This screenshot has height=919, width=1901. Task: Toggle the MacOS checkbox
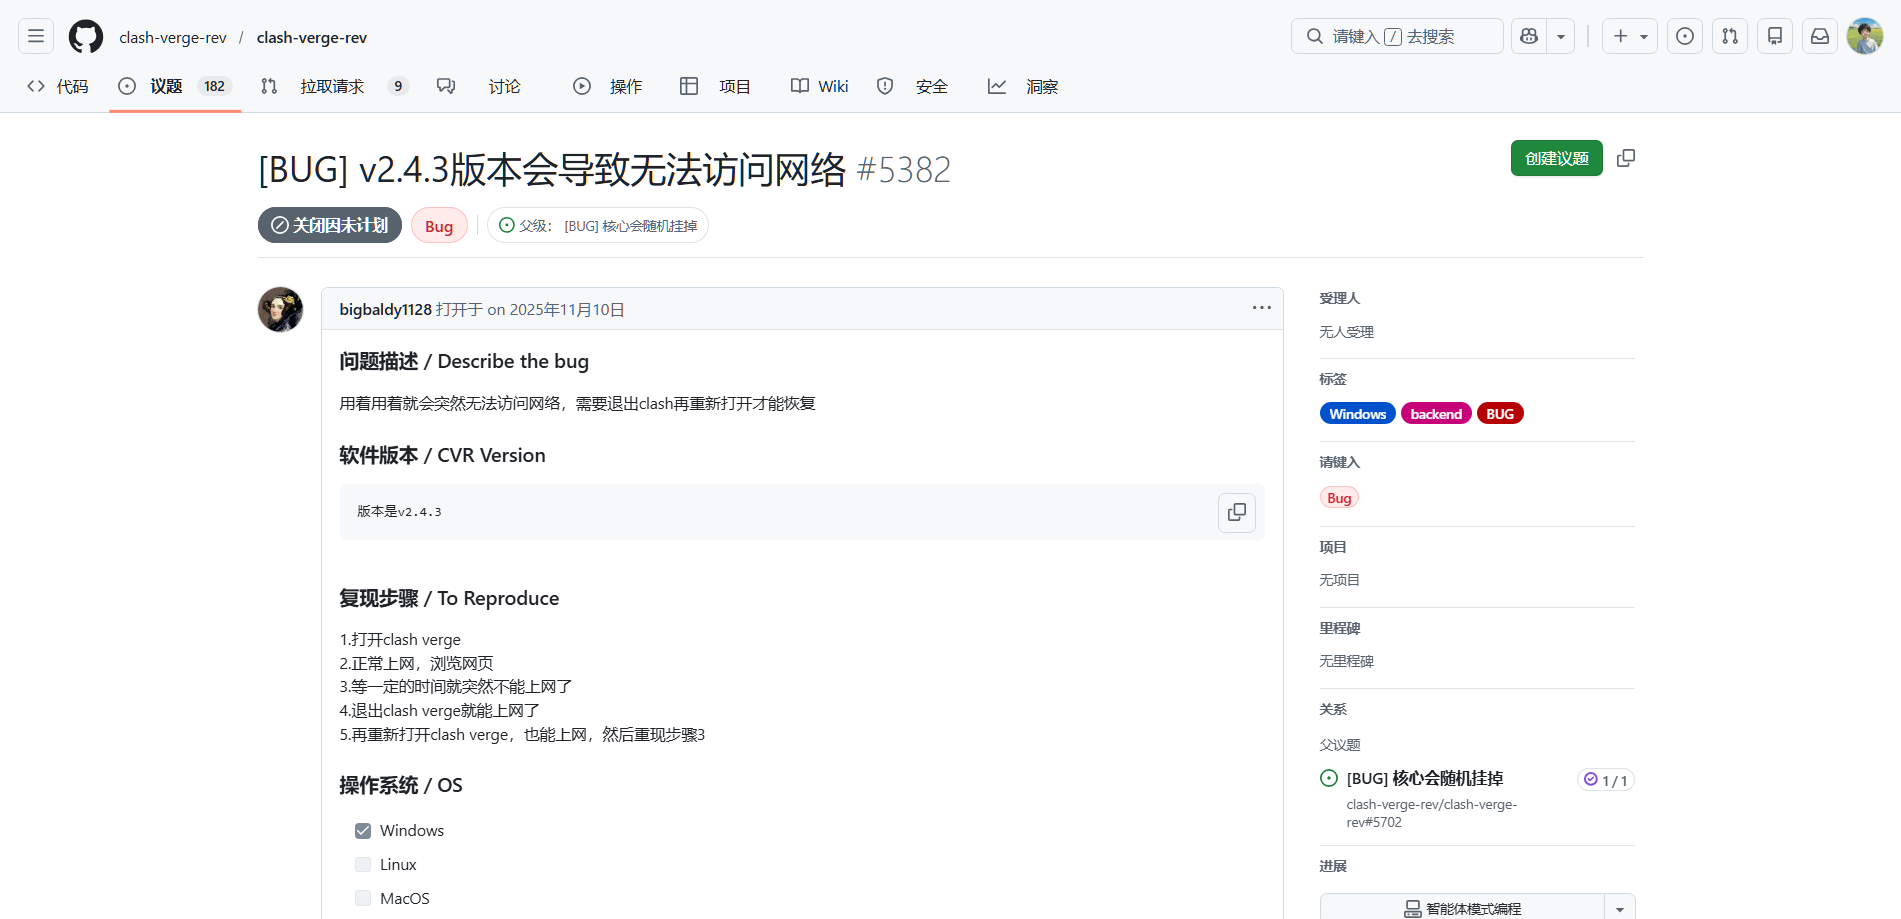click(x=363, y=899)
